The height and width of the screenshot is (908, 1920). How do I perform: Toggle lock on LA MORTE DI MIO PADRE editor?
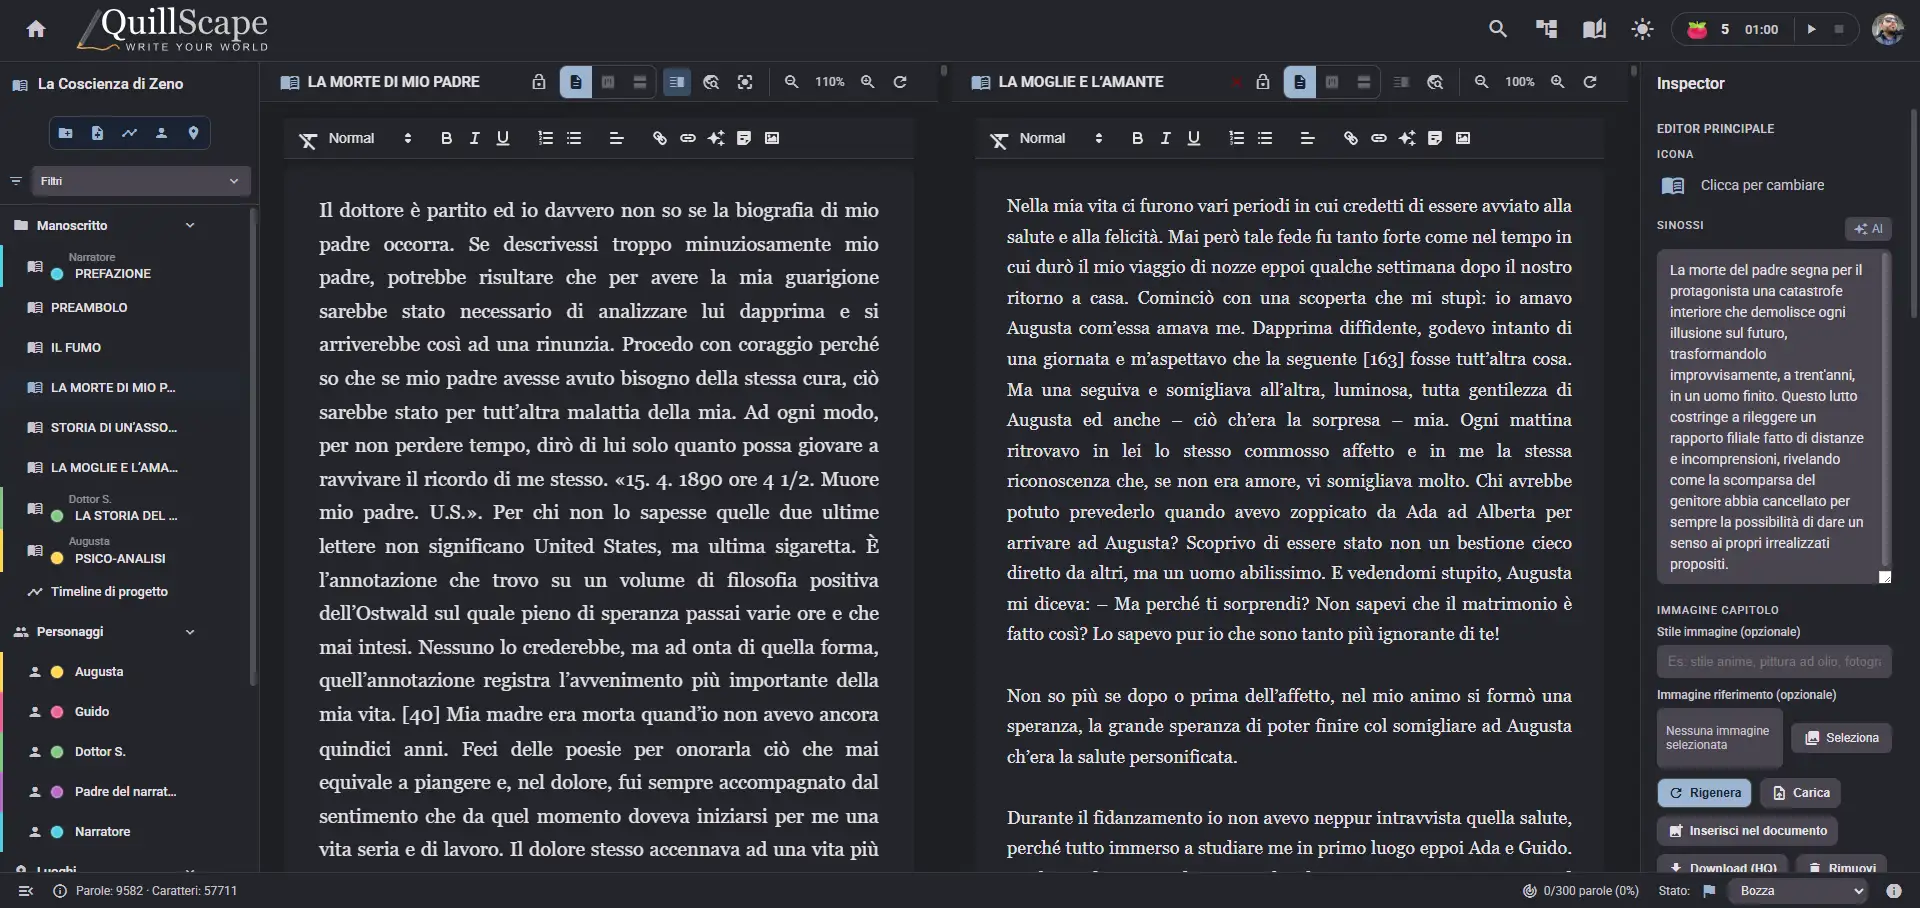(539, 82)
